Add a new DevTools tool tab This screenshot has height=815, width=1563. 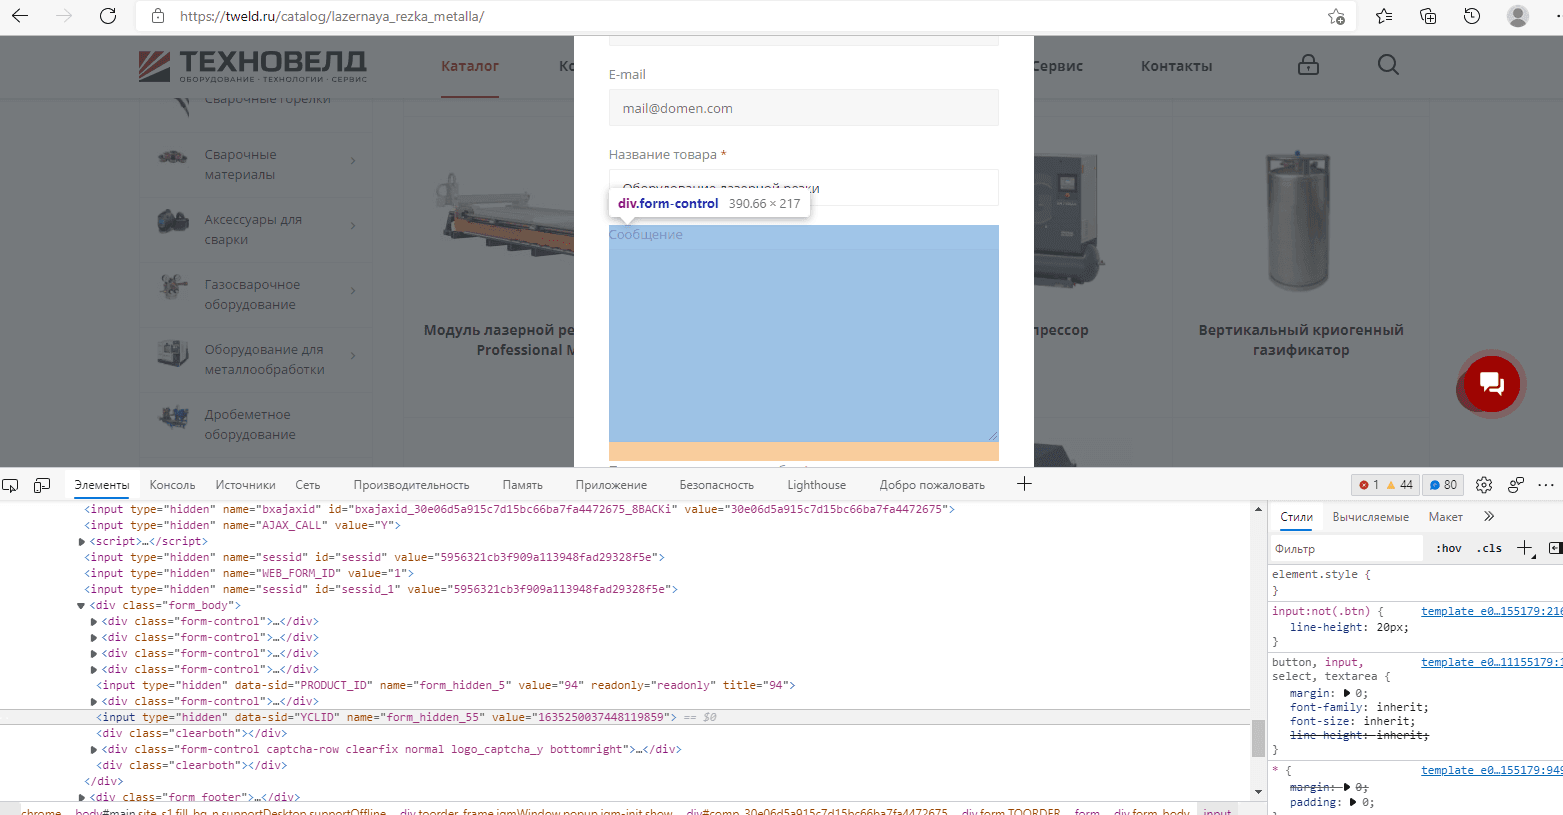[x=1024, y=484]
